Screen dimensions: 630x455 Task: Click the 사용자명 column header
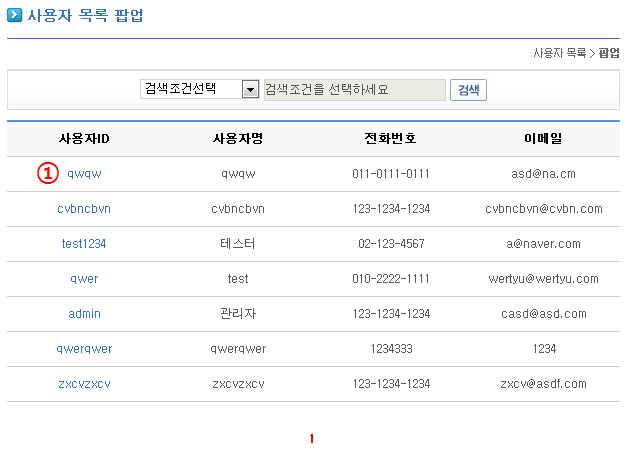238,138
